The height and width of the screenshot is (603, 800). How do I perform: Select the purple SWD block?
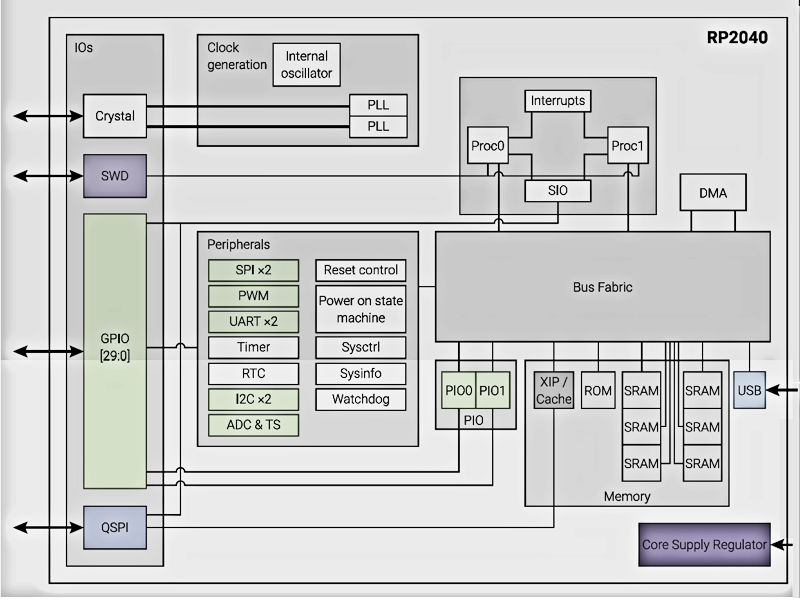(115, 177)
